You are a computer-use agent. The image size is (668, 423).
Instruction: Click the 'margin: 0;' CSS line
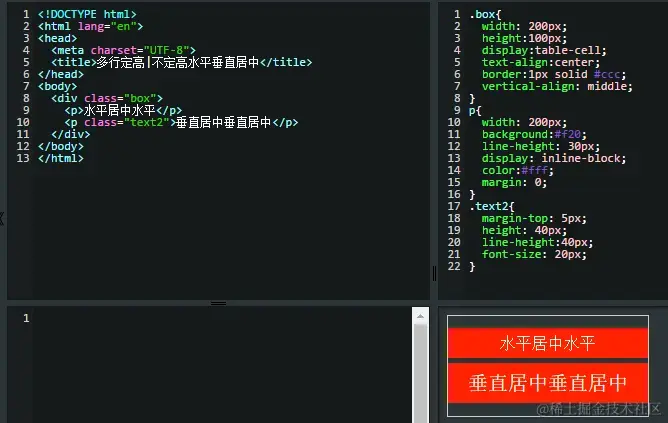(x=514, y=182)
